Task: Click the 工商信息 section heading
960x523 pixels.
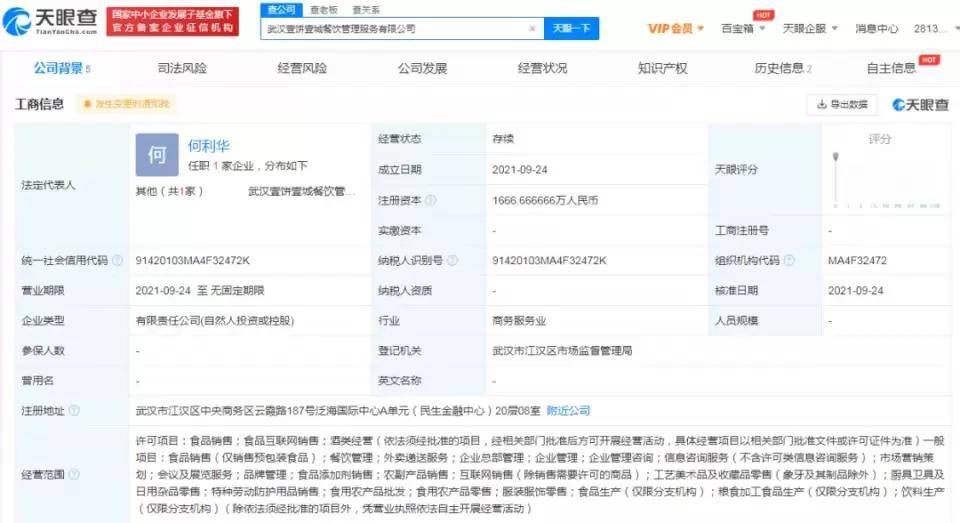Action: pos(39,104)
